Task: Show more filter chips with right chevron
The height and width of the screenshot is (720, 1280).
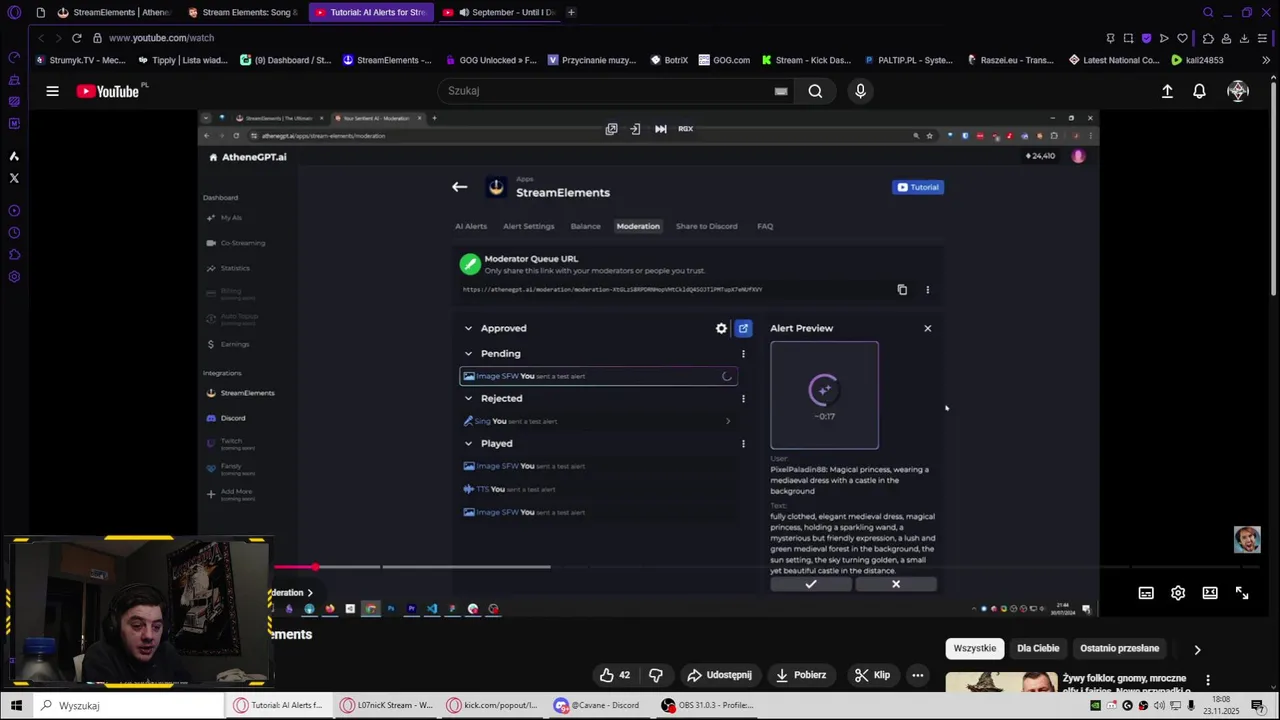Action: [x=1197, y=649]
